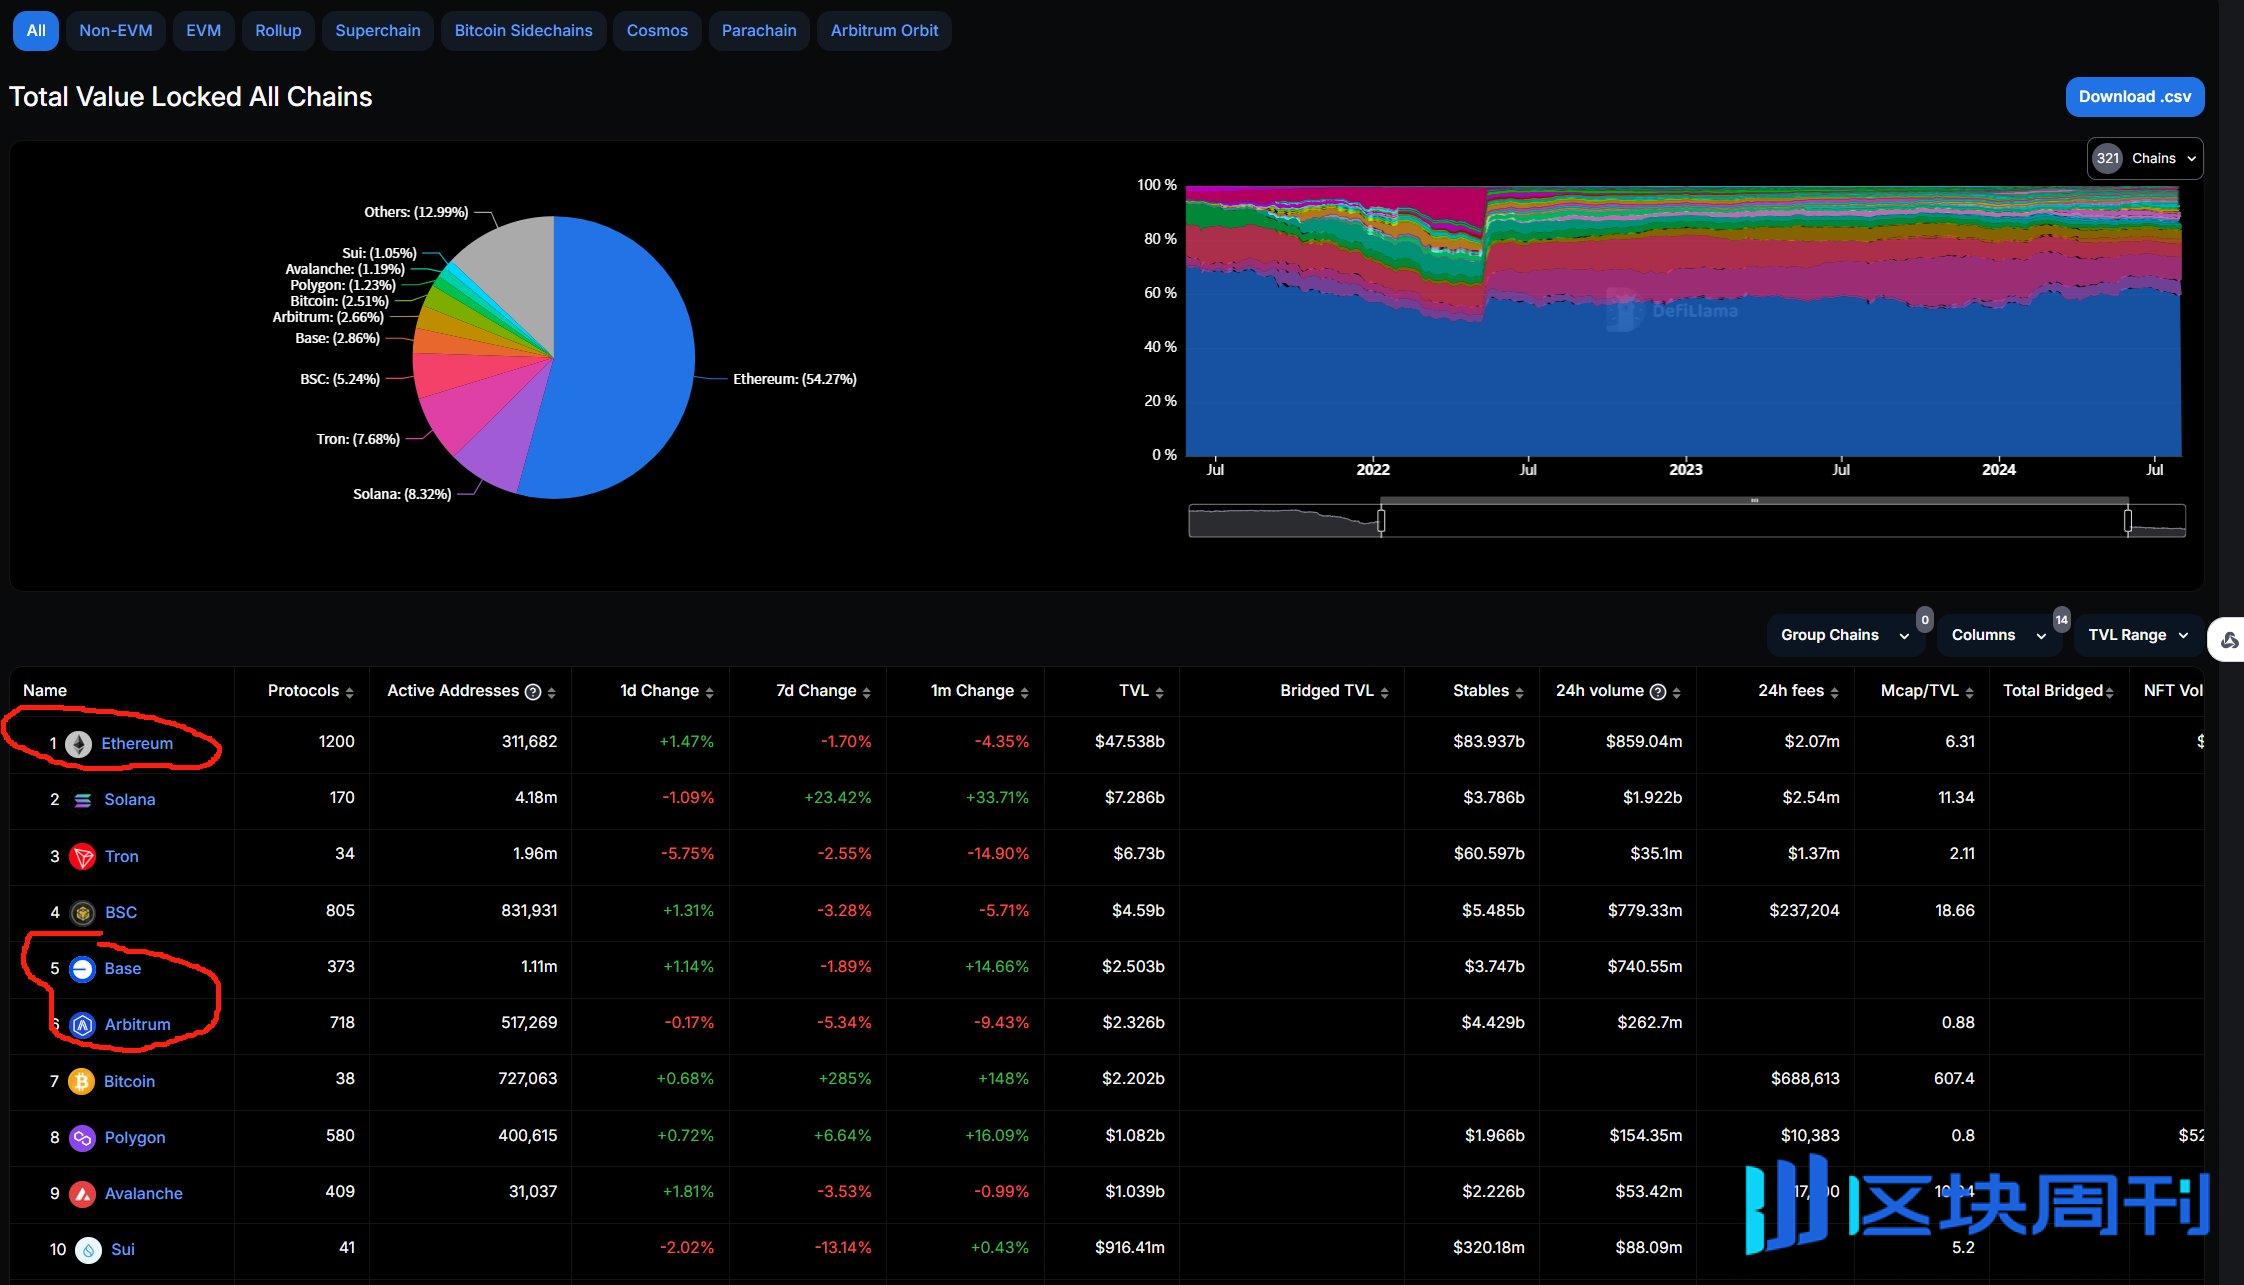Open the Sui chain link

(123, 1250)
